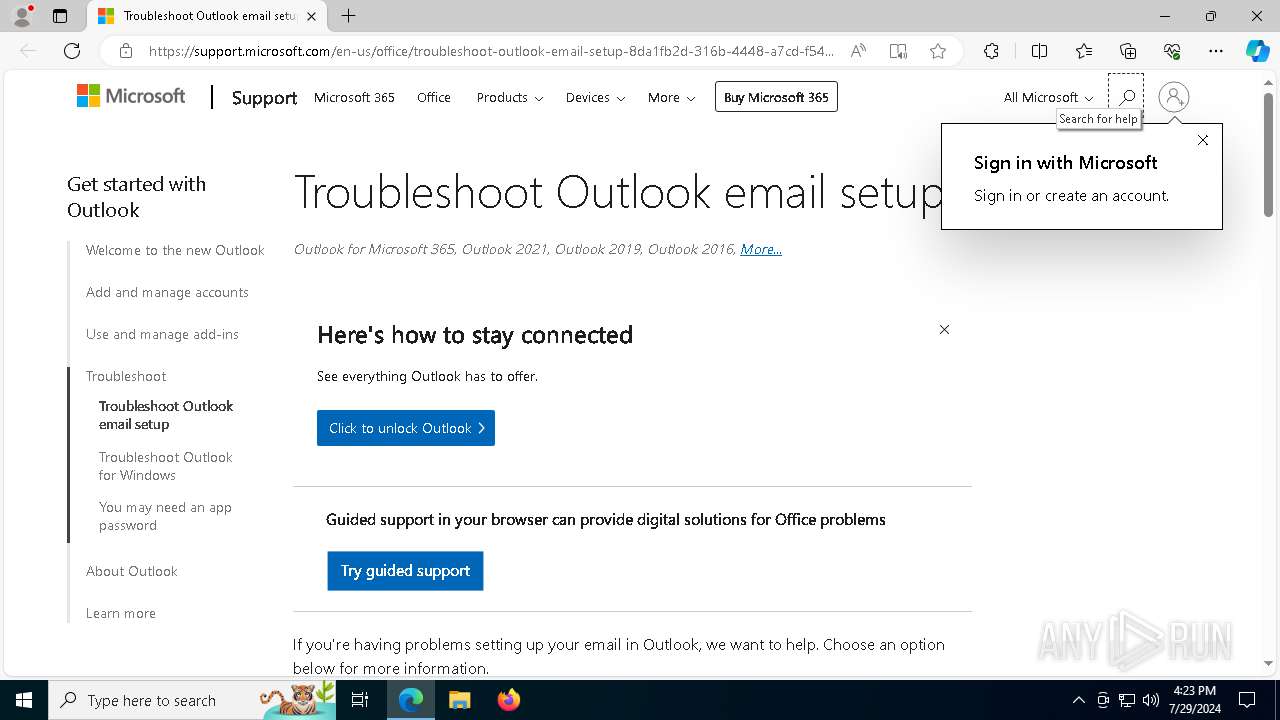View site information lock icon

(x=126, y=51)
